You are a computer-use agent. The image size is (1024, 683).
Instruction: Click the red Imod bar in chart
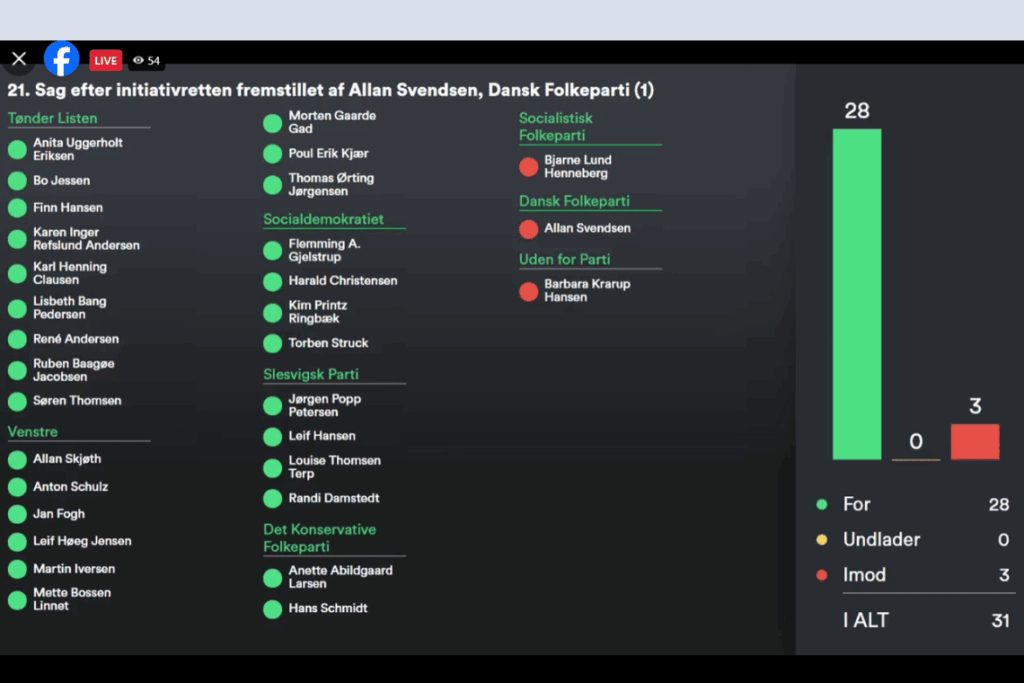[974, 441]
